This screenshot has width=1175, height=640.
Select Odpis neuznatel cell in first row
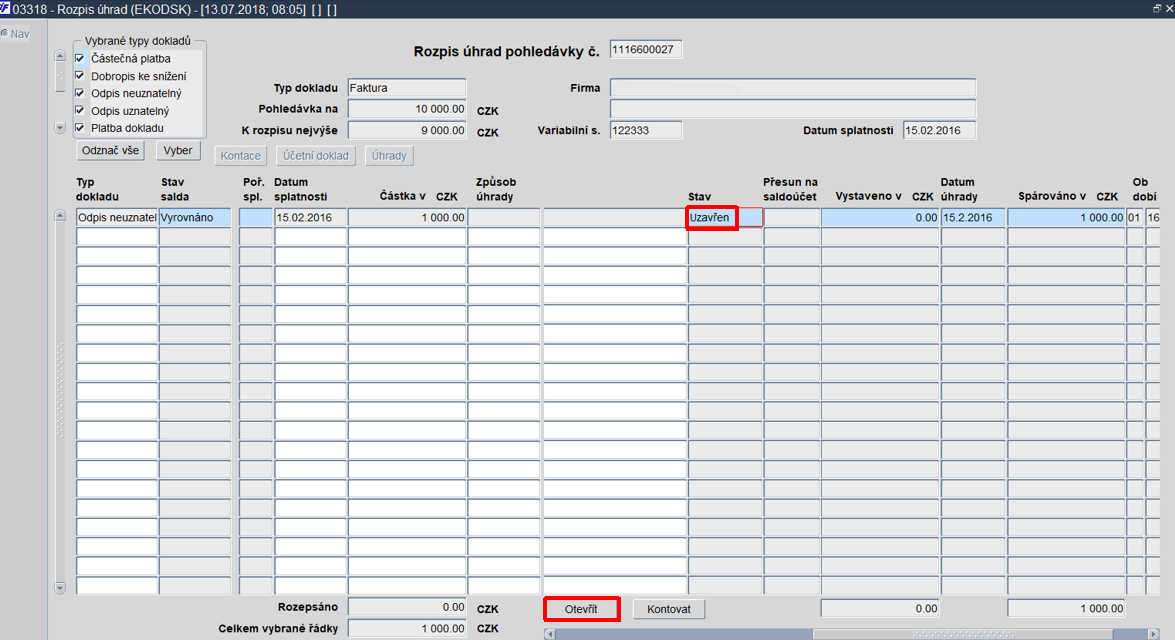pyautogui.click(x=117, y=217)
